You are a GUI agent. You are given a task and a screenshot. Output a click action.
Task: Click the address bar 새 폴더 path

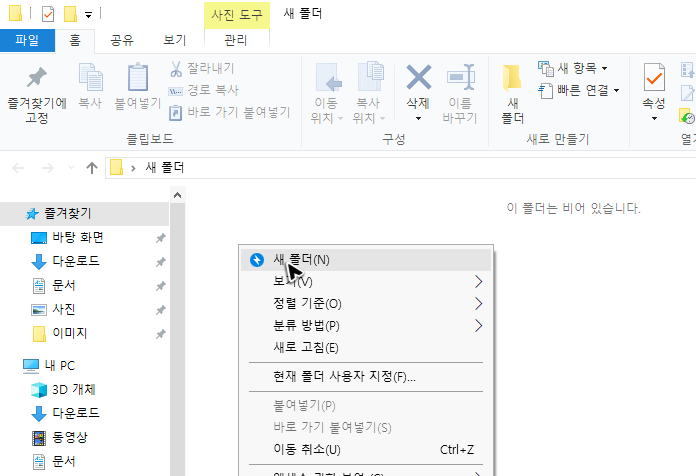[x=165, y=168]
